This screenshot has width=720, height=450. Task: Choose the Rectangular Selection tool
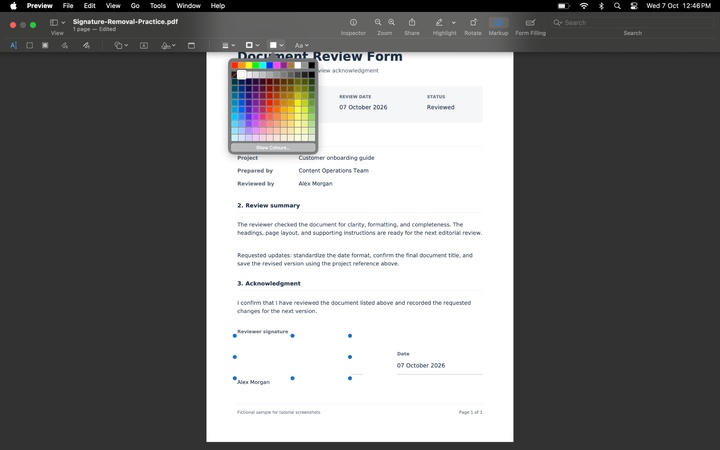click(x=29, y=45)
